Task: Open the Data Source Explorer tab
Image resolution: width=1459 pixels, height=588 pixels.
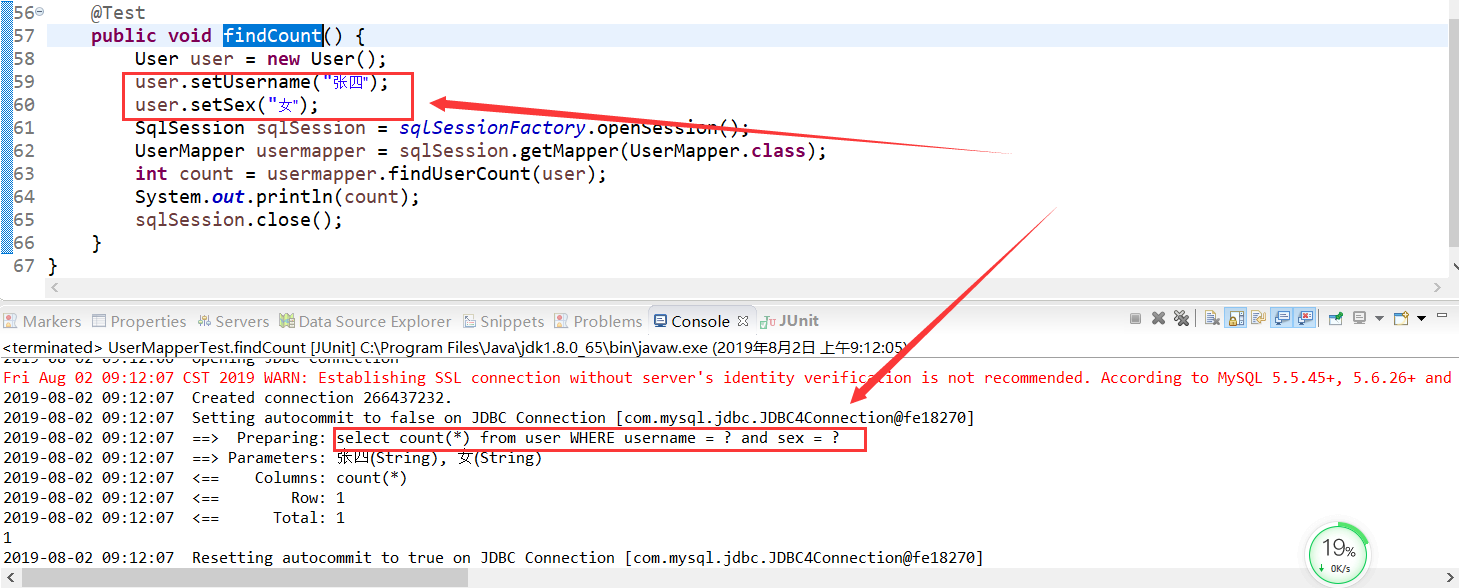Action: click(x=366, y=321)
